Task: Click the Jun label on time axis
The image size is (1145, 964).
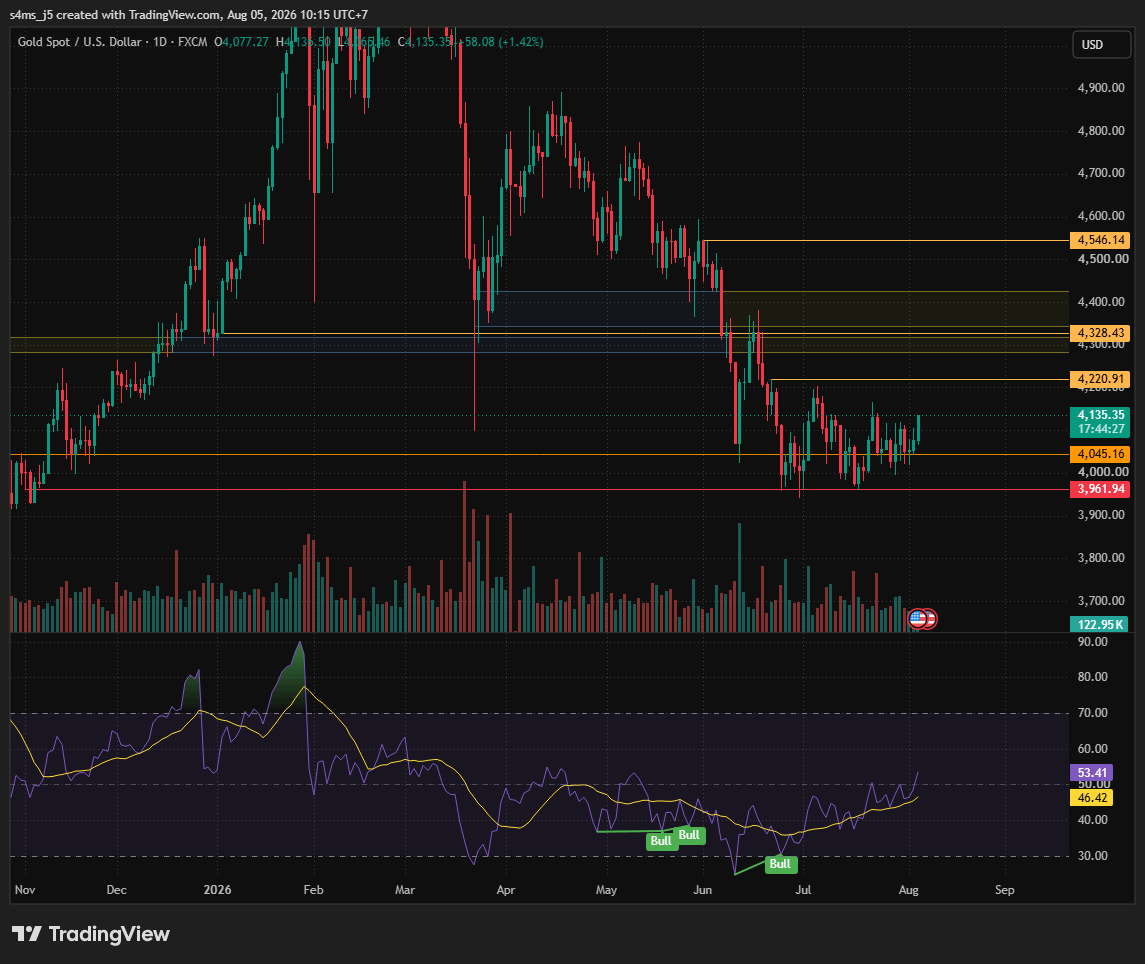Action: pyautogui.click(x=702, y=890)
